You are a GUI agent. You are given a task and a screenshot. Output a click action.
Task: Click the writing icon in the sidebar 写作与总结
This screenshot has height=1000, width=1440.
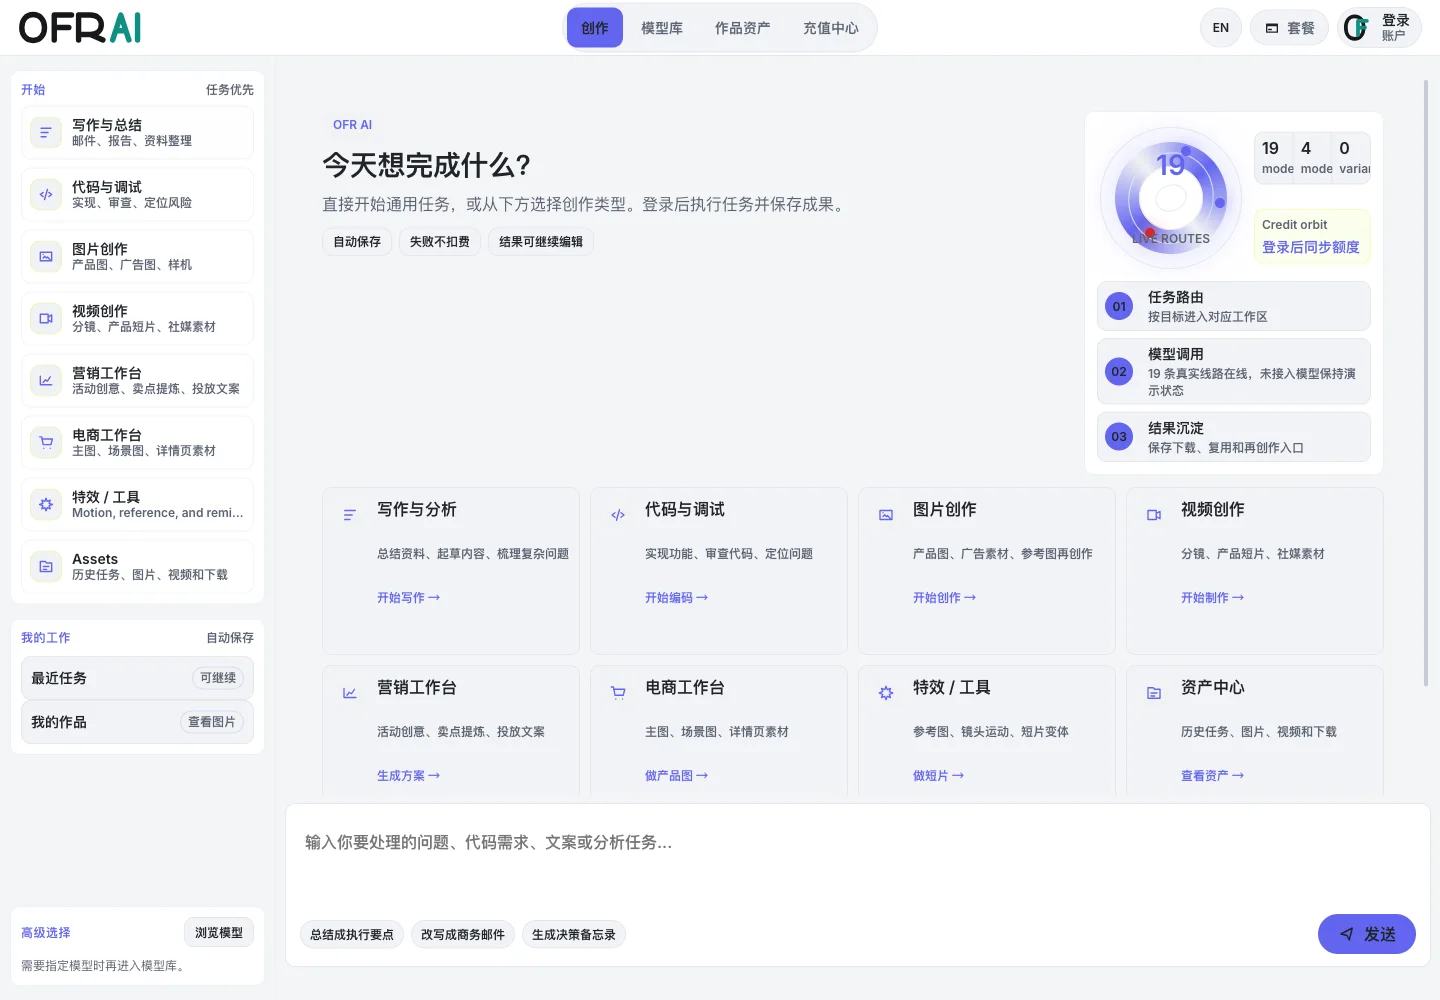click(x=46, y=133)
